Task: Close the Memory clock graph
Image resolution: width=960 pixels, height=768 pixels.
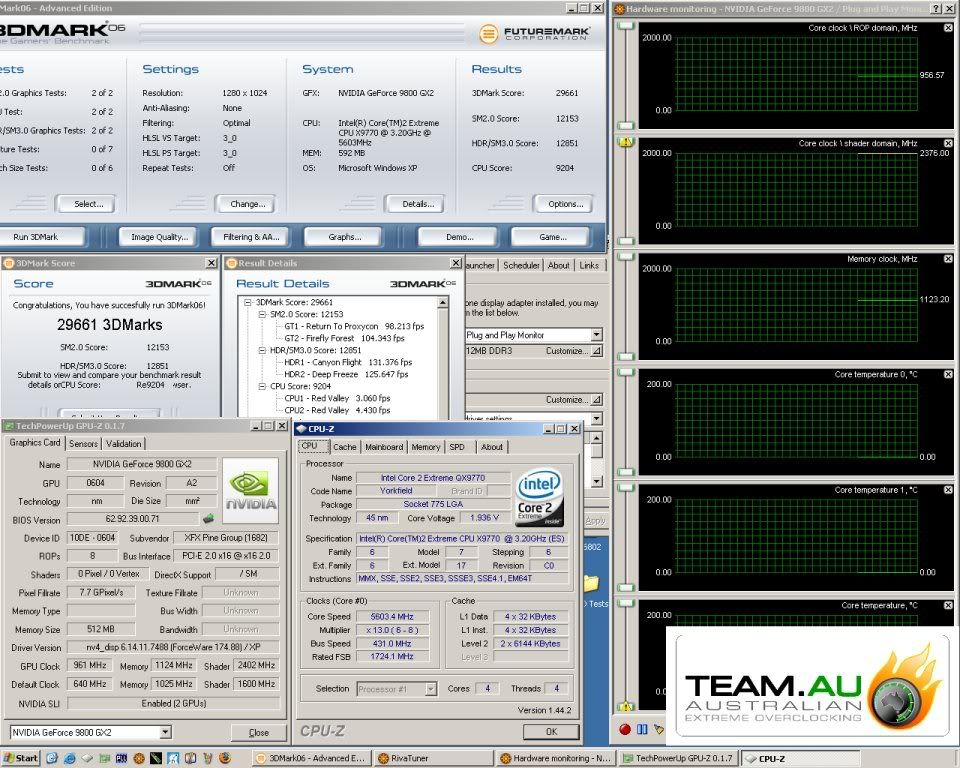Action: pos(948,259)
